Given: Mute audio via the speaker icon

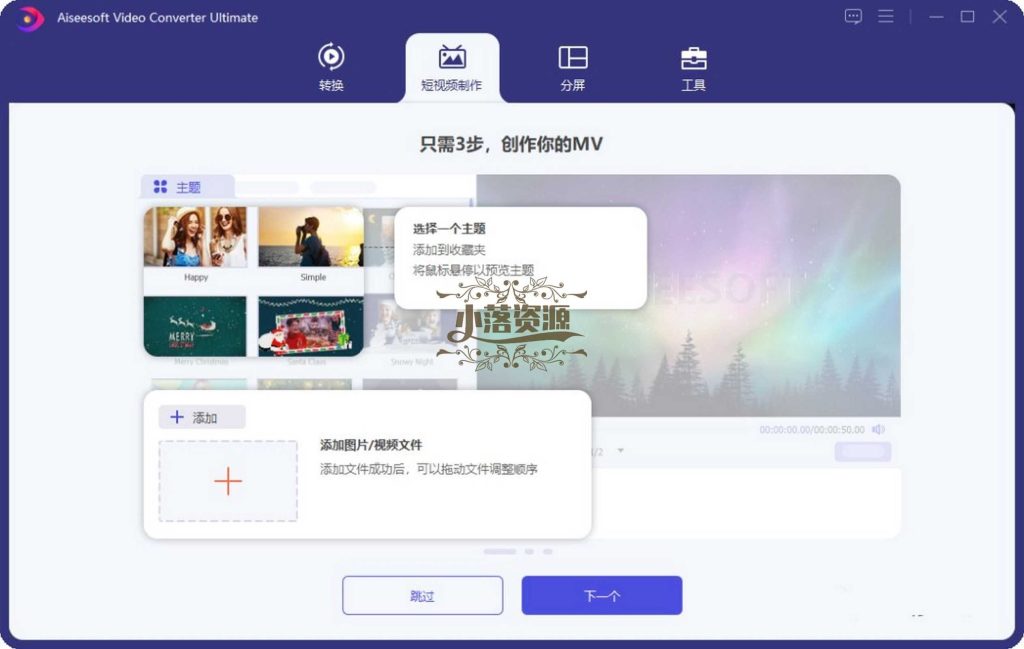Looking at the screenshot, I should tap(878, 429).
